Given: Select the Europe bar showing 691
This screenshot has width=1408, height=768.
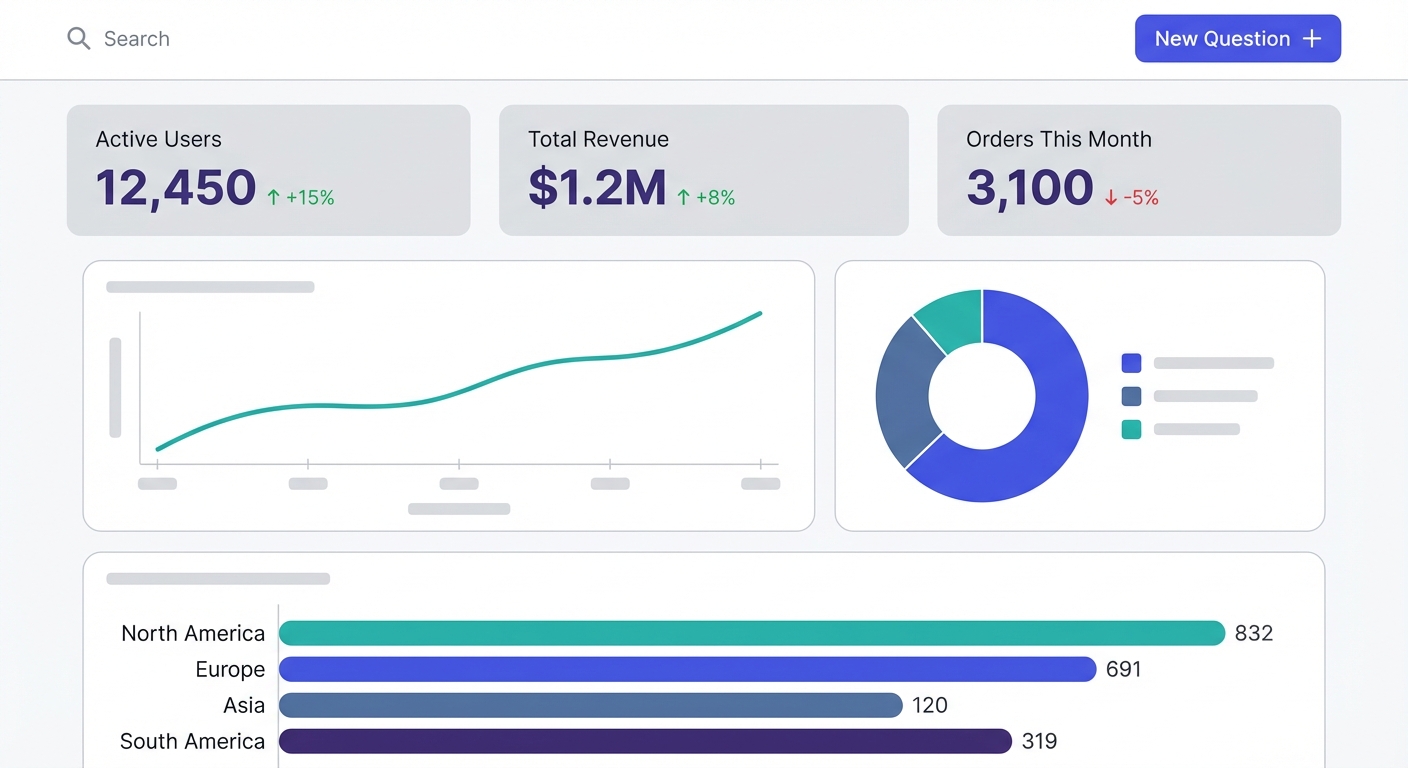Looking at the screenshot, I should [x=687, y=669].
